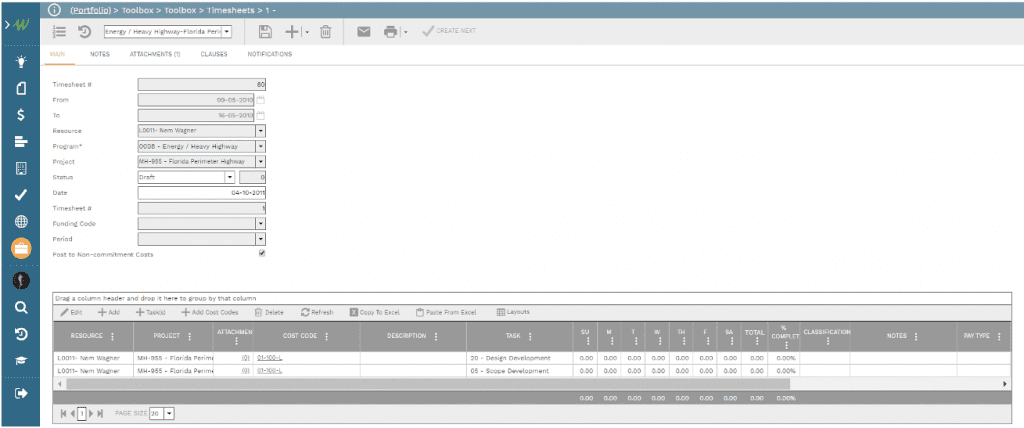Toggle Post to Non-commitment Costs checkbox

[262, 254]
